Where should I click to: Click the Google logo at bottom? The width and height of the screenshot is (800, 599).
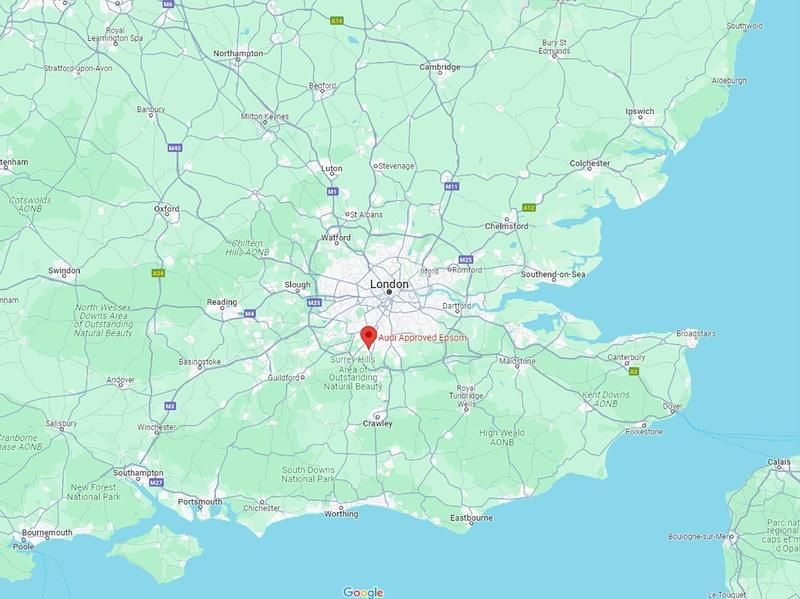[x=363, y=592]
